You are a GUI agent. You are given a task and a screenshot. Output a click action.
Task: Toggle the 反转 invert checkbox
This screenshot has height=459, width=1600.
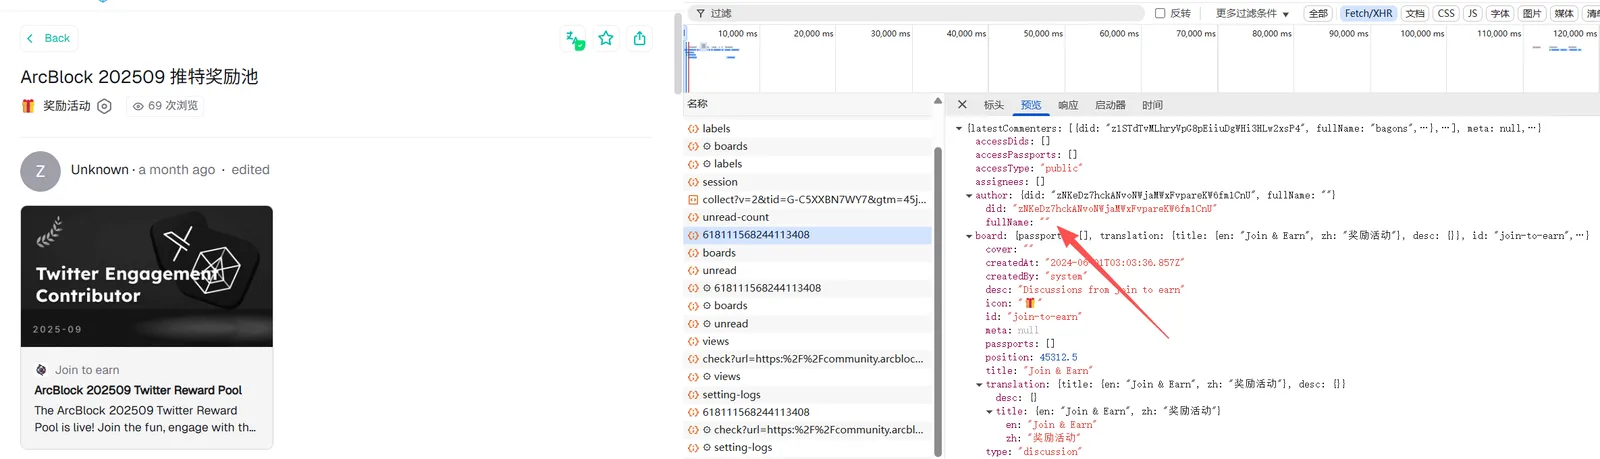tap(1160, 13)
